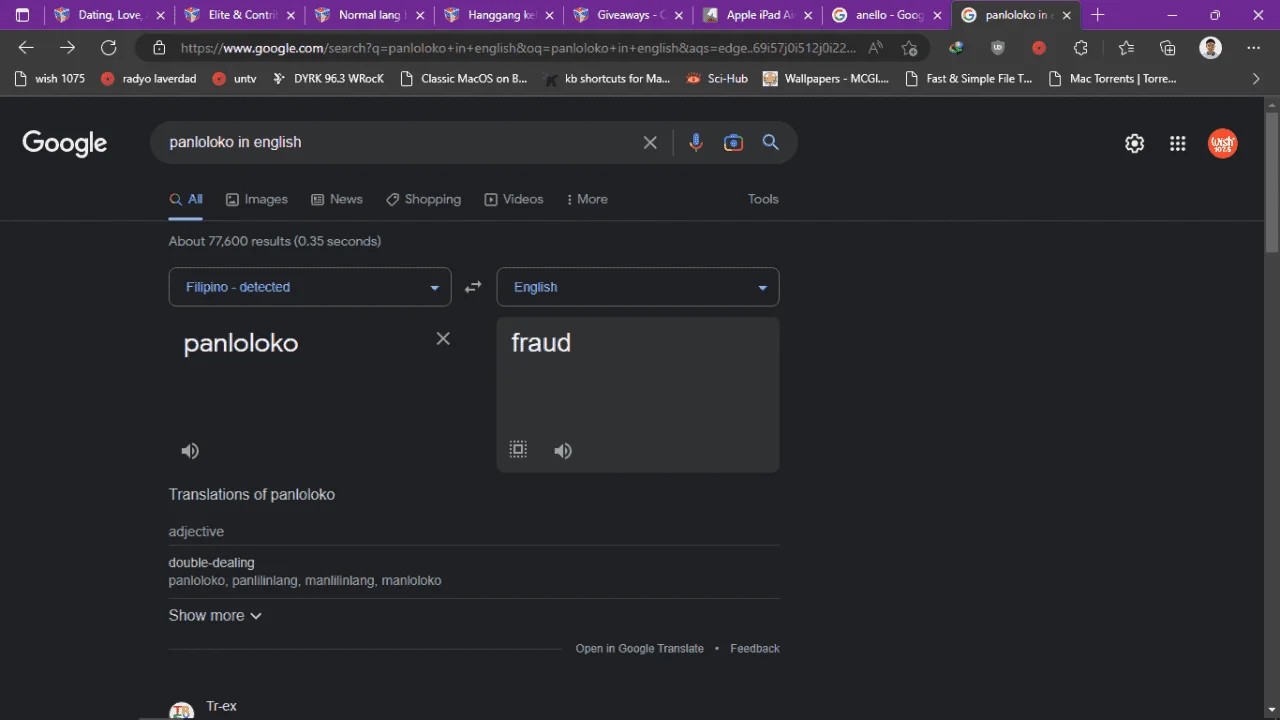
Task: Switch to News results tab
Action: (x=337, y=199)
